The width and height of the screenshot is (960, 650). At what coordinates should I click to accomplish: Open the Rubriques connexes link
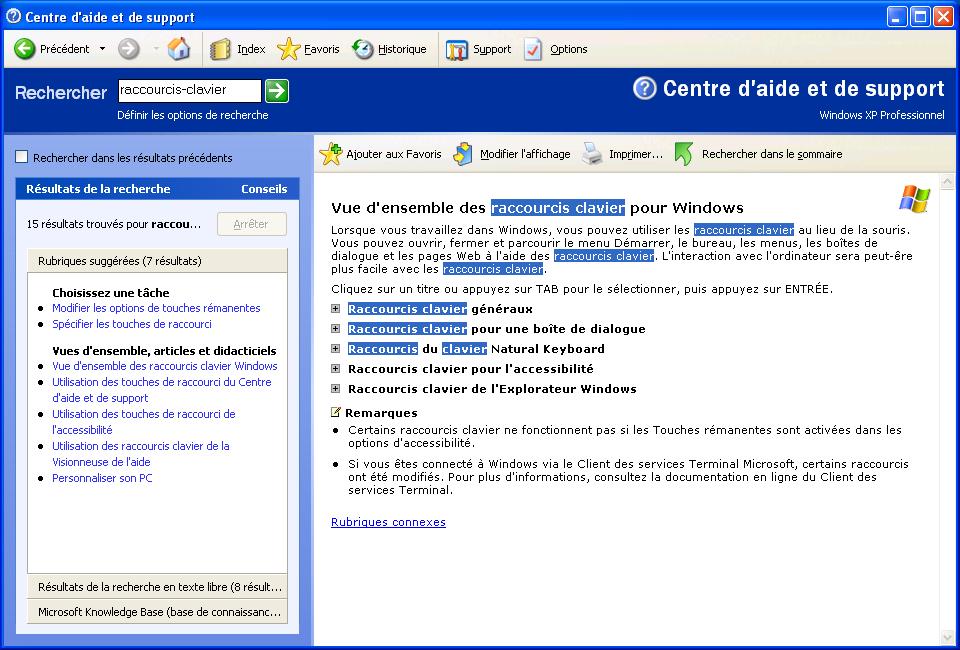point(388,522)
